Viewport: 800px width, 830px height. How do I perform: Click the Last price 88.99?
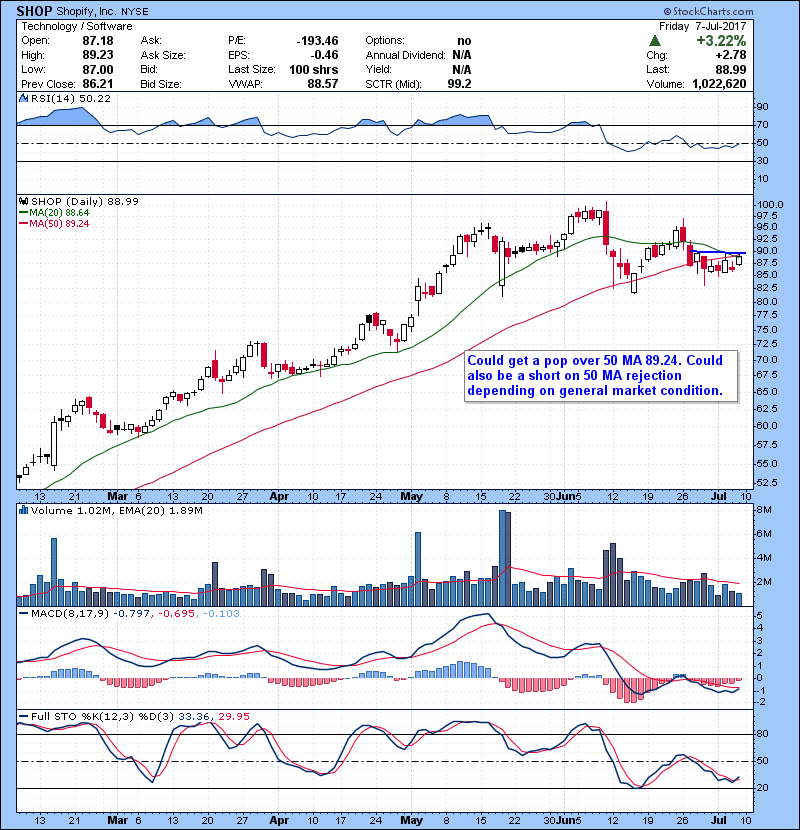click(731, 69)
